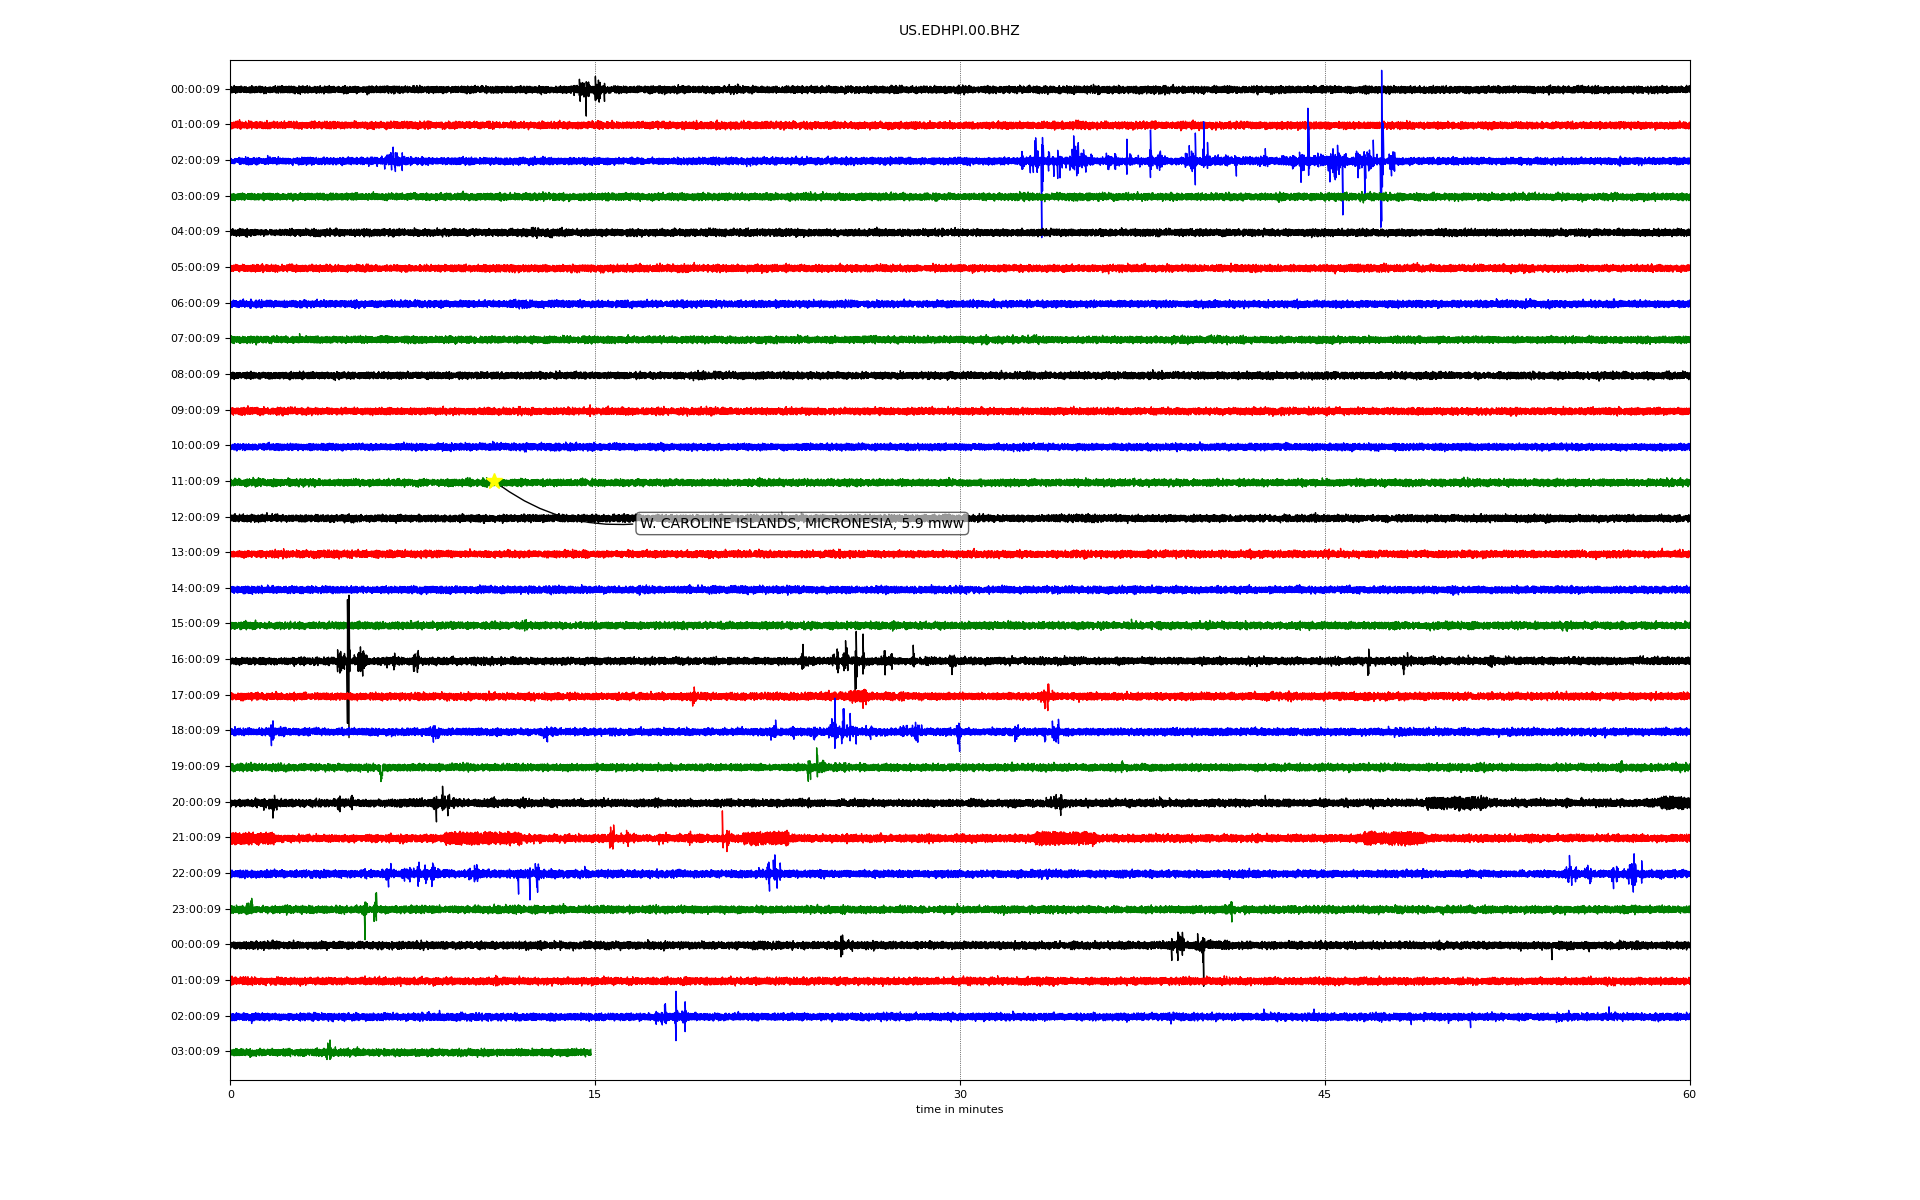Click the yellow earthquake star marker

point(494,481)
